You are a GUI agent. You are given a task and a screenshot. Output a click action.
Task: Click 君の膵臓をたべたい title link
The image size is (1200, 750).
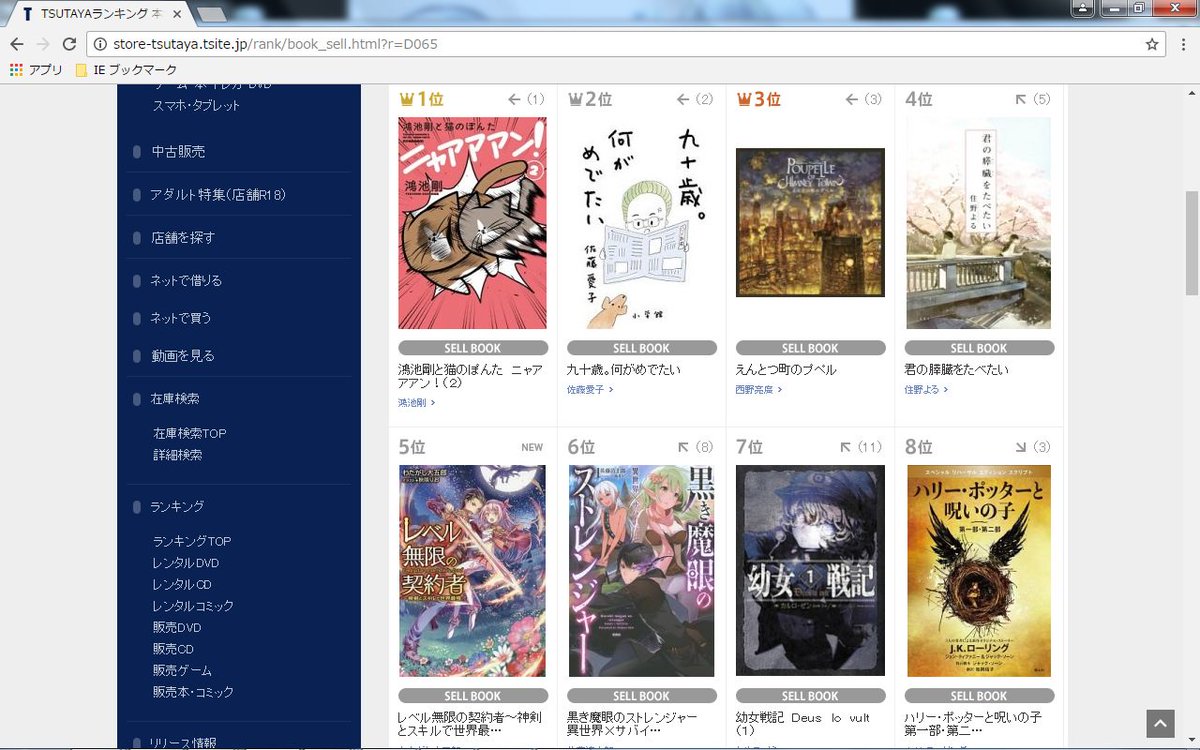click(957, 370)
